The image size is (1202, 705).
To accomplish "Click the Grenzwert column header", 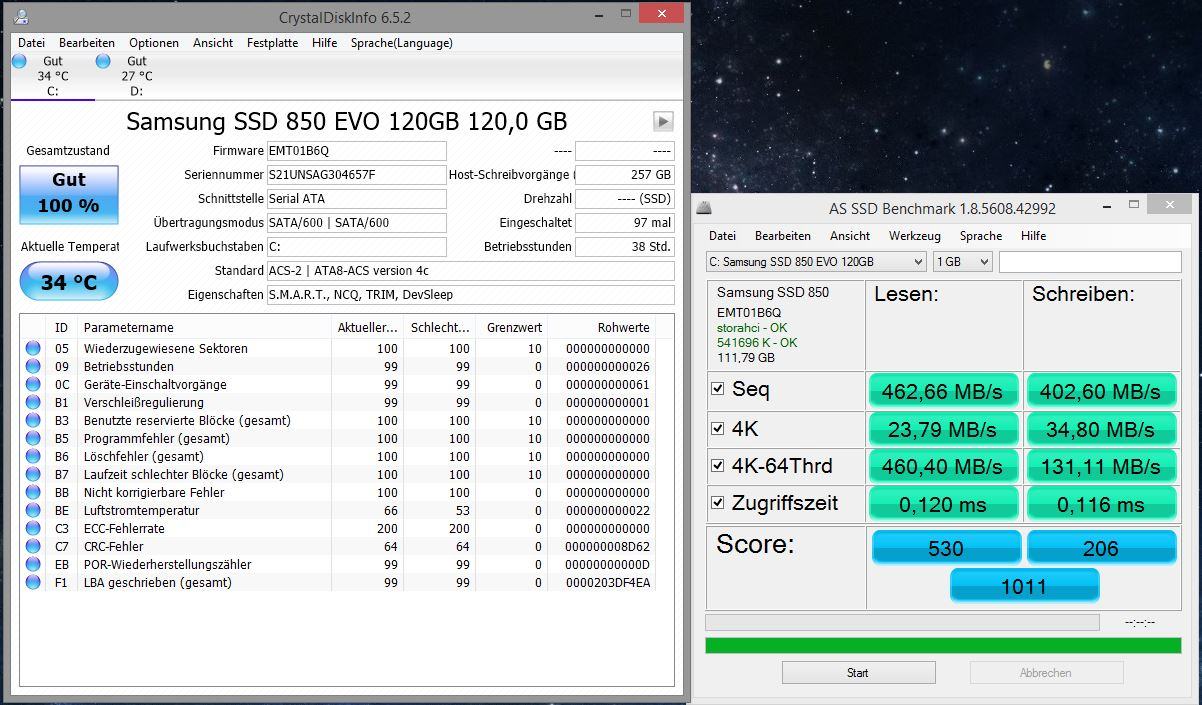I will pos(512,327).
